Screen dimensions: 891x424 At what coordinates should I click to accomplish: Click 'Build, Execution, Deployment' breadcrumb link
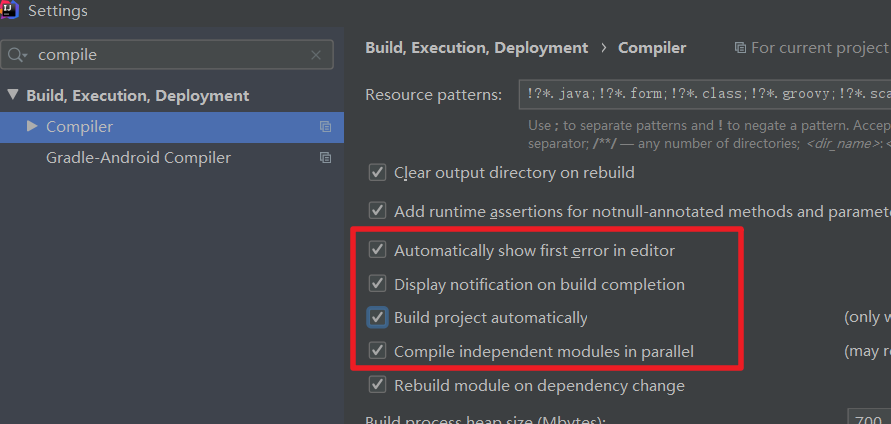(476, 47)
